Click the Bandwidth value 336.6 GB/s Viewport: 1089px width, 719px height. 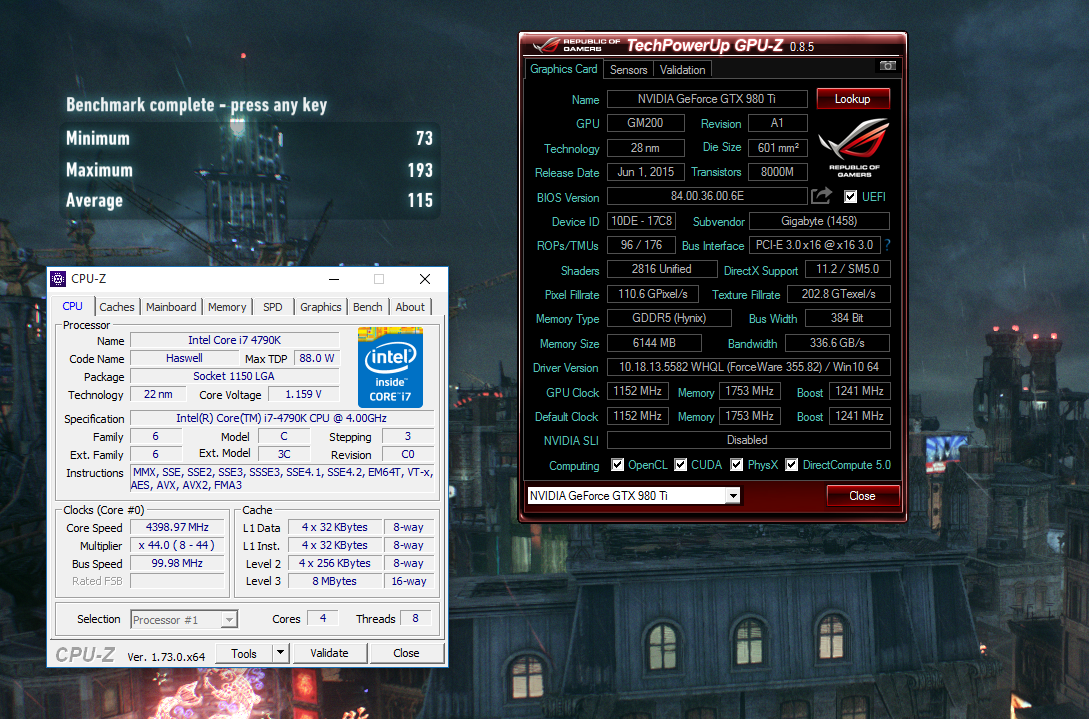[x=838, y=342]
